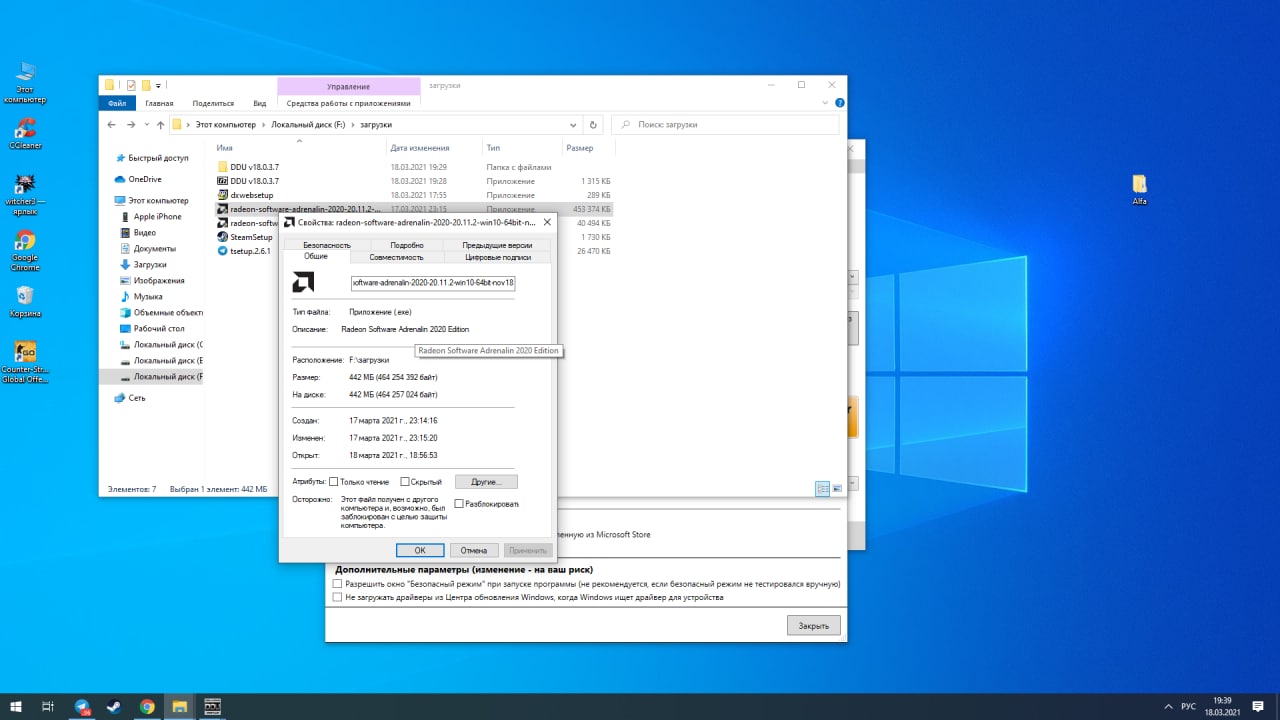Launch the CCleaner desktop icon
1280x720 pixels.
pos(25,133)
